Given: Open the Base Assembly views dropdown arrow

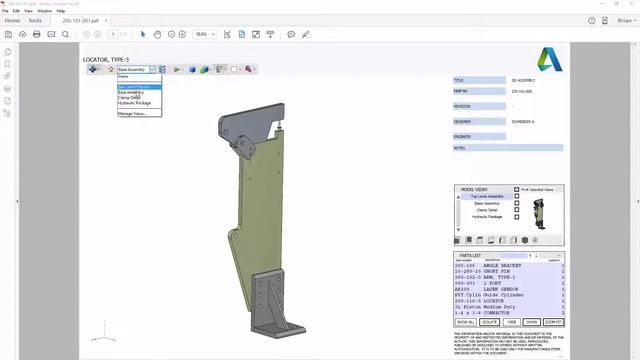Looking at the screenshot, I should 152,69.
